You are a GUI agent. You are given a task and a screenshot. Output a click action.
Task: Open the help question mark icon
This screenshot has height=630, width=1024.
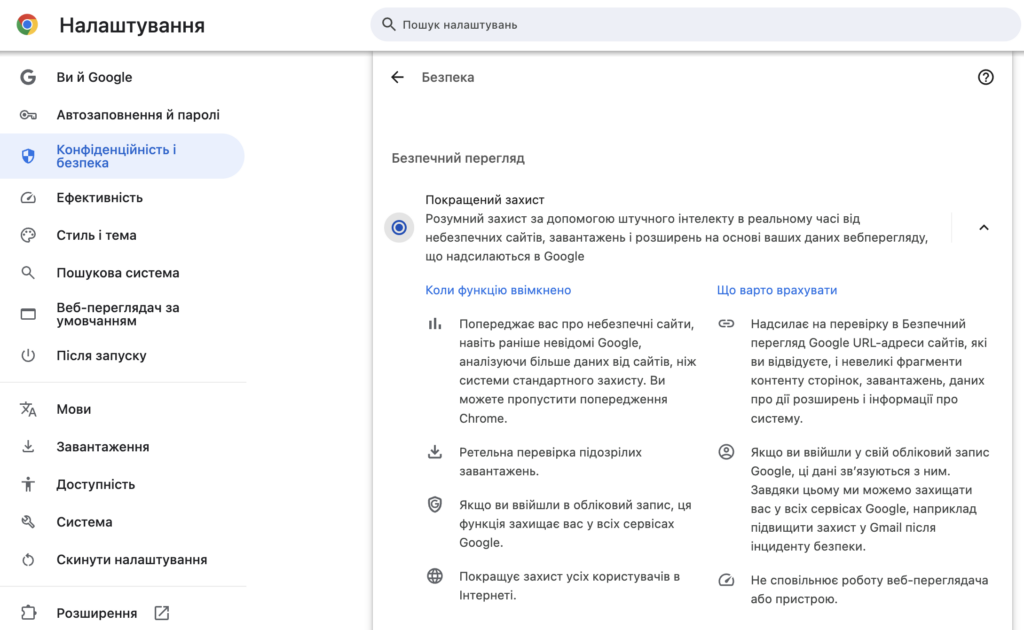click(x=986, y=77)
